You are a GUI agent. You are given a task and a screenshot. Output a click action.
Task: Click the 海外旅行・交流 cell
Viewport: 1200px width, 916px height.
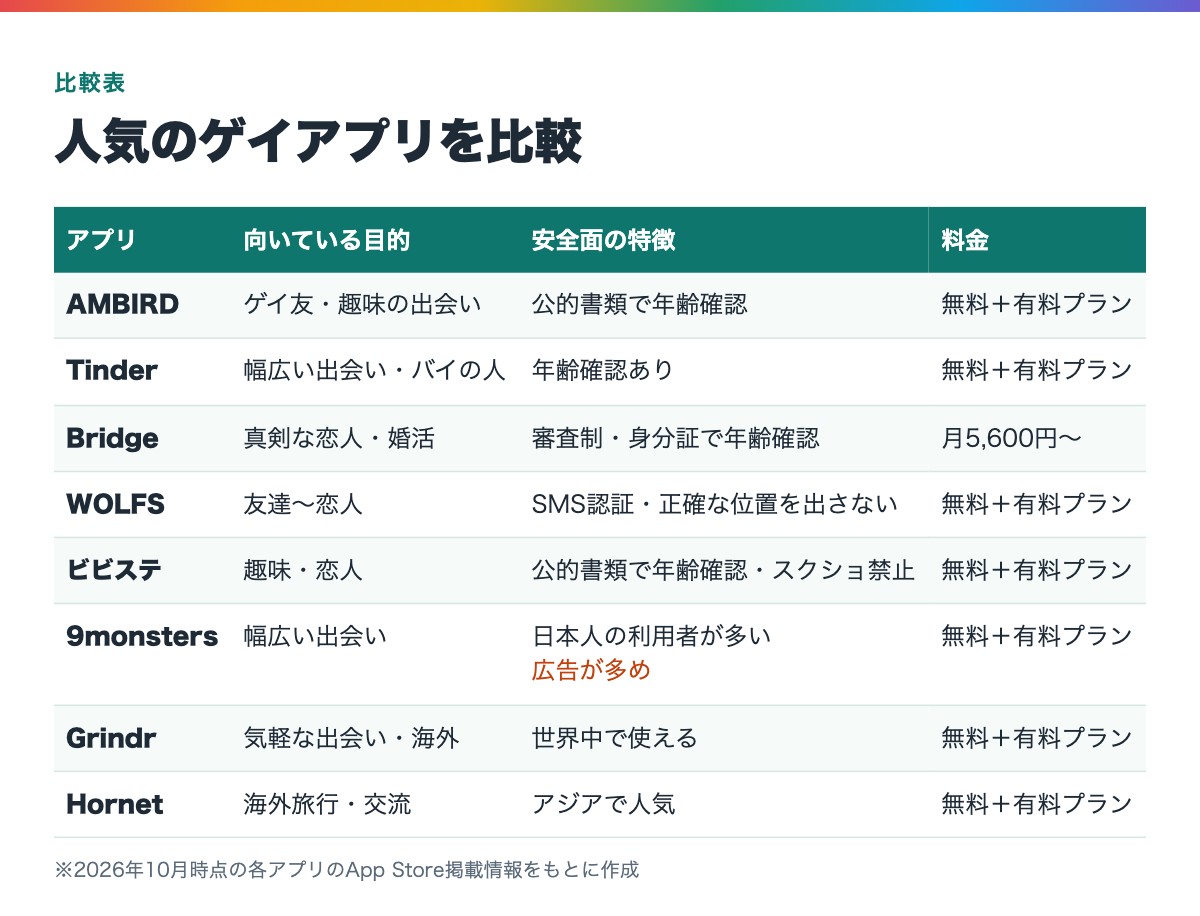[375, 804]
